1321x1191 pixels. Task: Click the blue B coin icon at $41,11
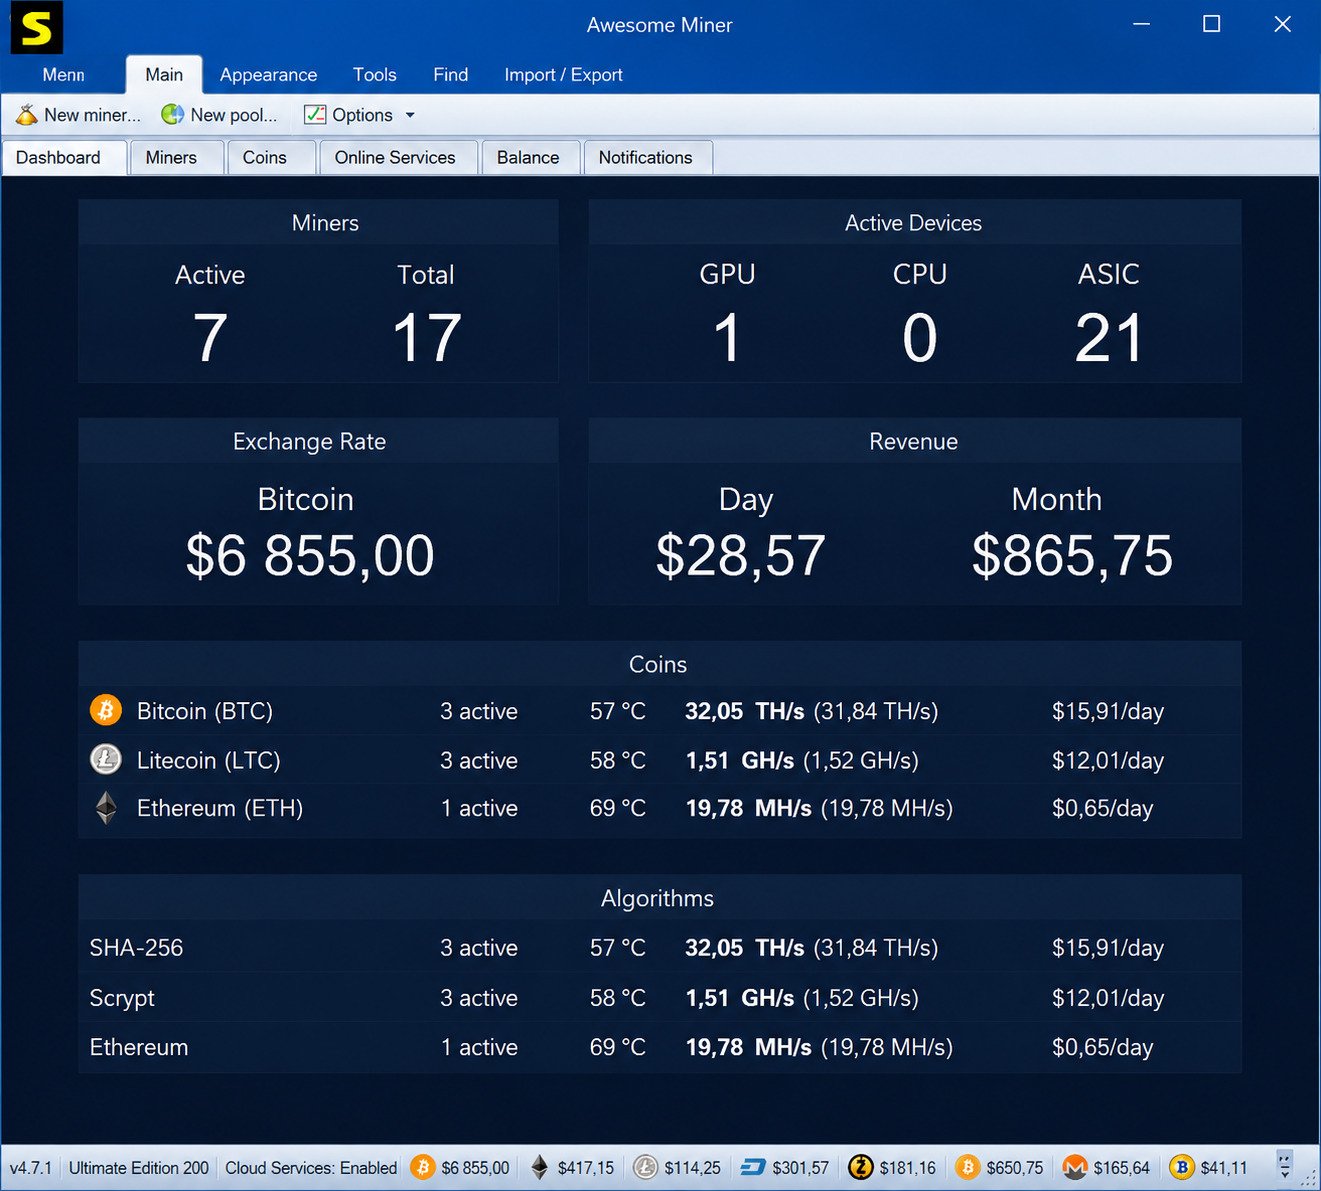1182,1167
